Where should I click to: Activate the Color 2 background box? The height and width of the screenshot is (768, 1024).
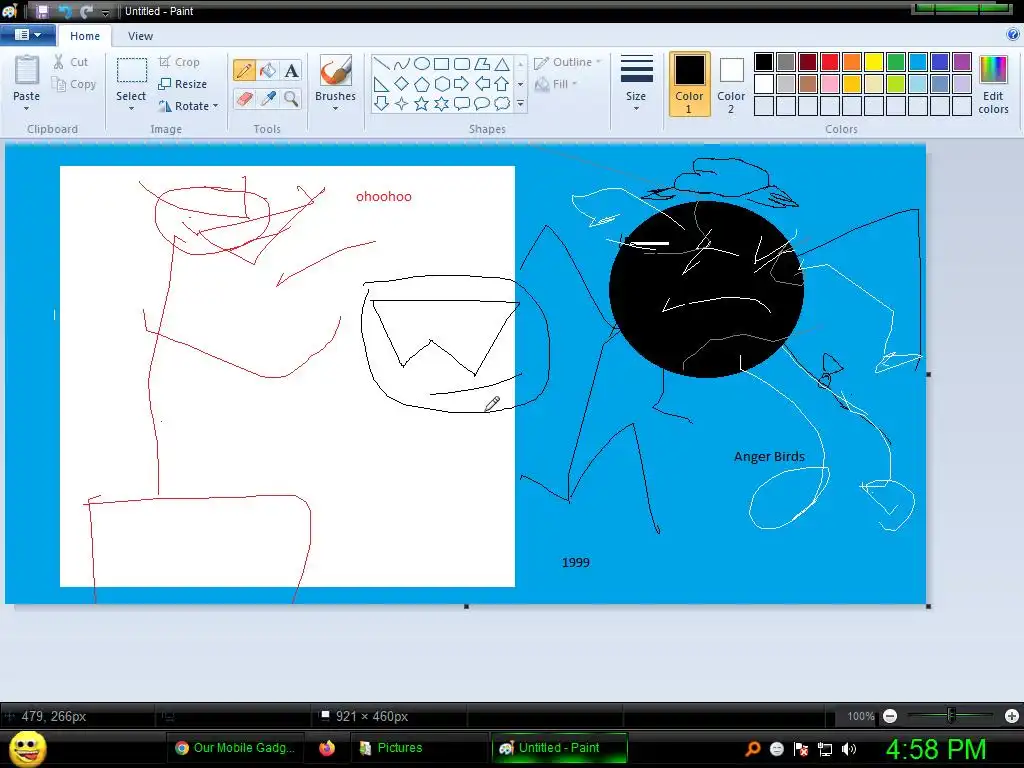coord(731,84)
